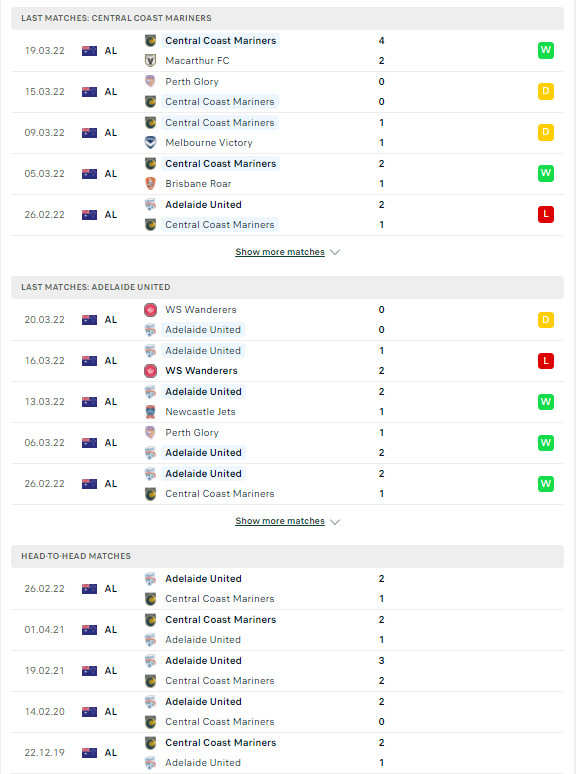Viewport: 576px width, 774px height.
Task: Click Newcastle Jets team crest icon
Action: [151, 412]
